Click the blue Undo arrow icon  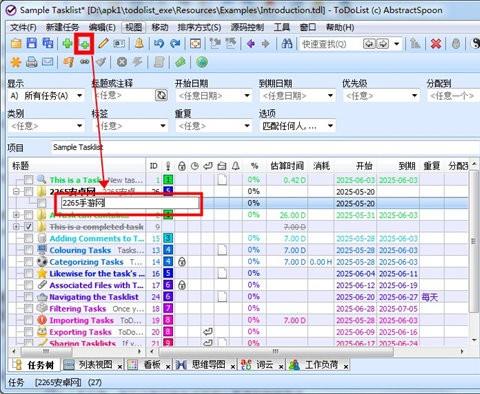[x=159, y=44]
